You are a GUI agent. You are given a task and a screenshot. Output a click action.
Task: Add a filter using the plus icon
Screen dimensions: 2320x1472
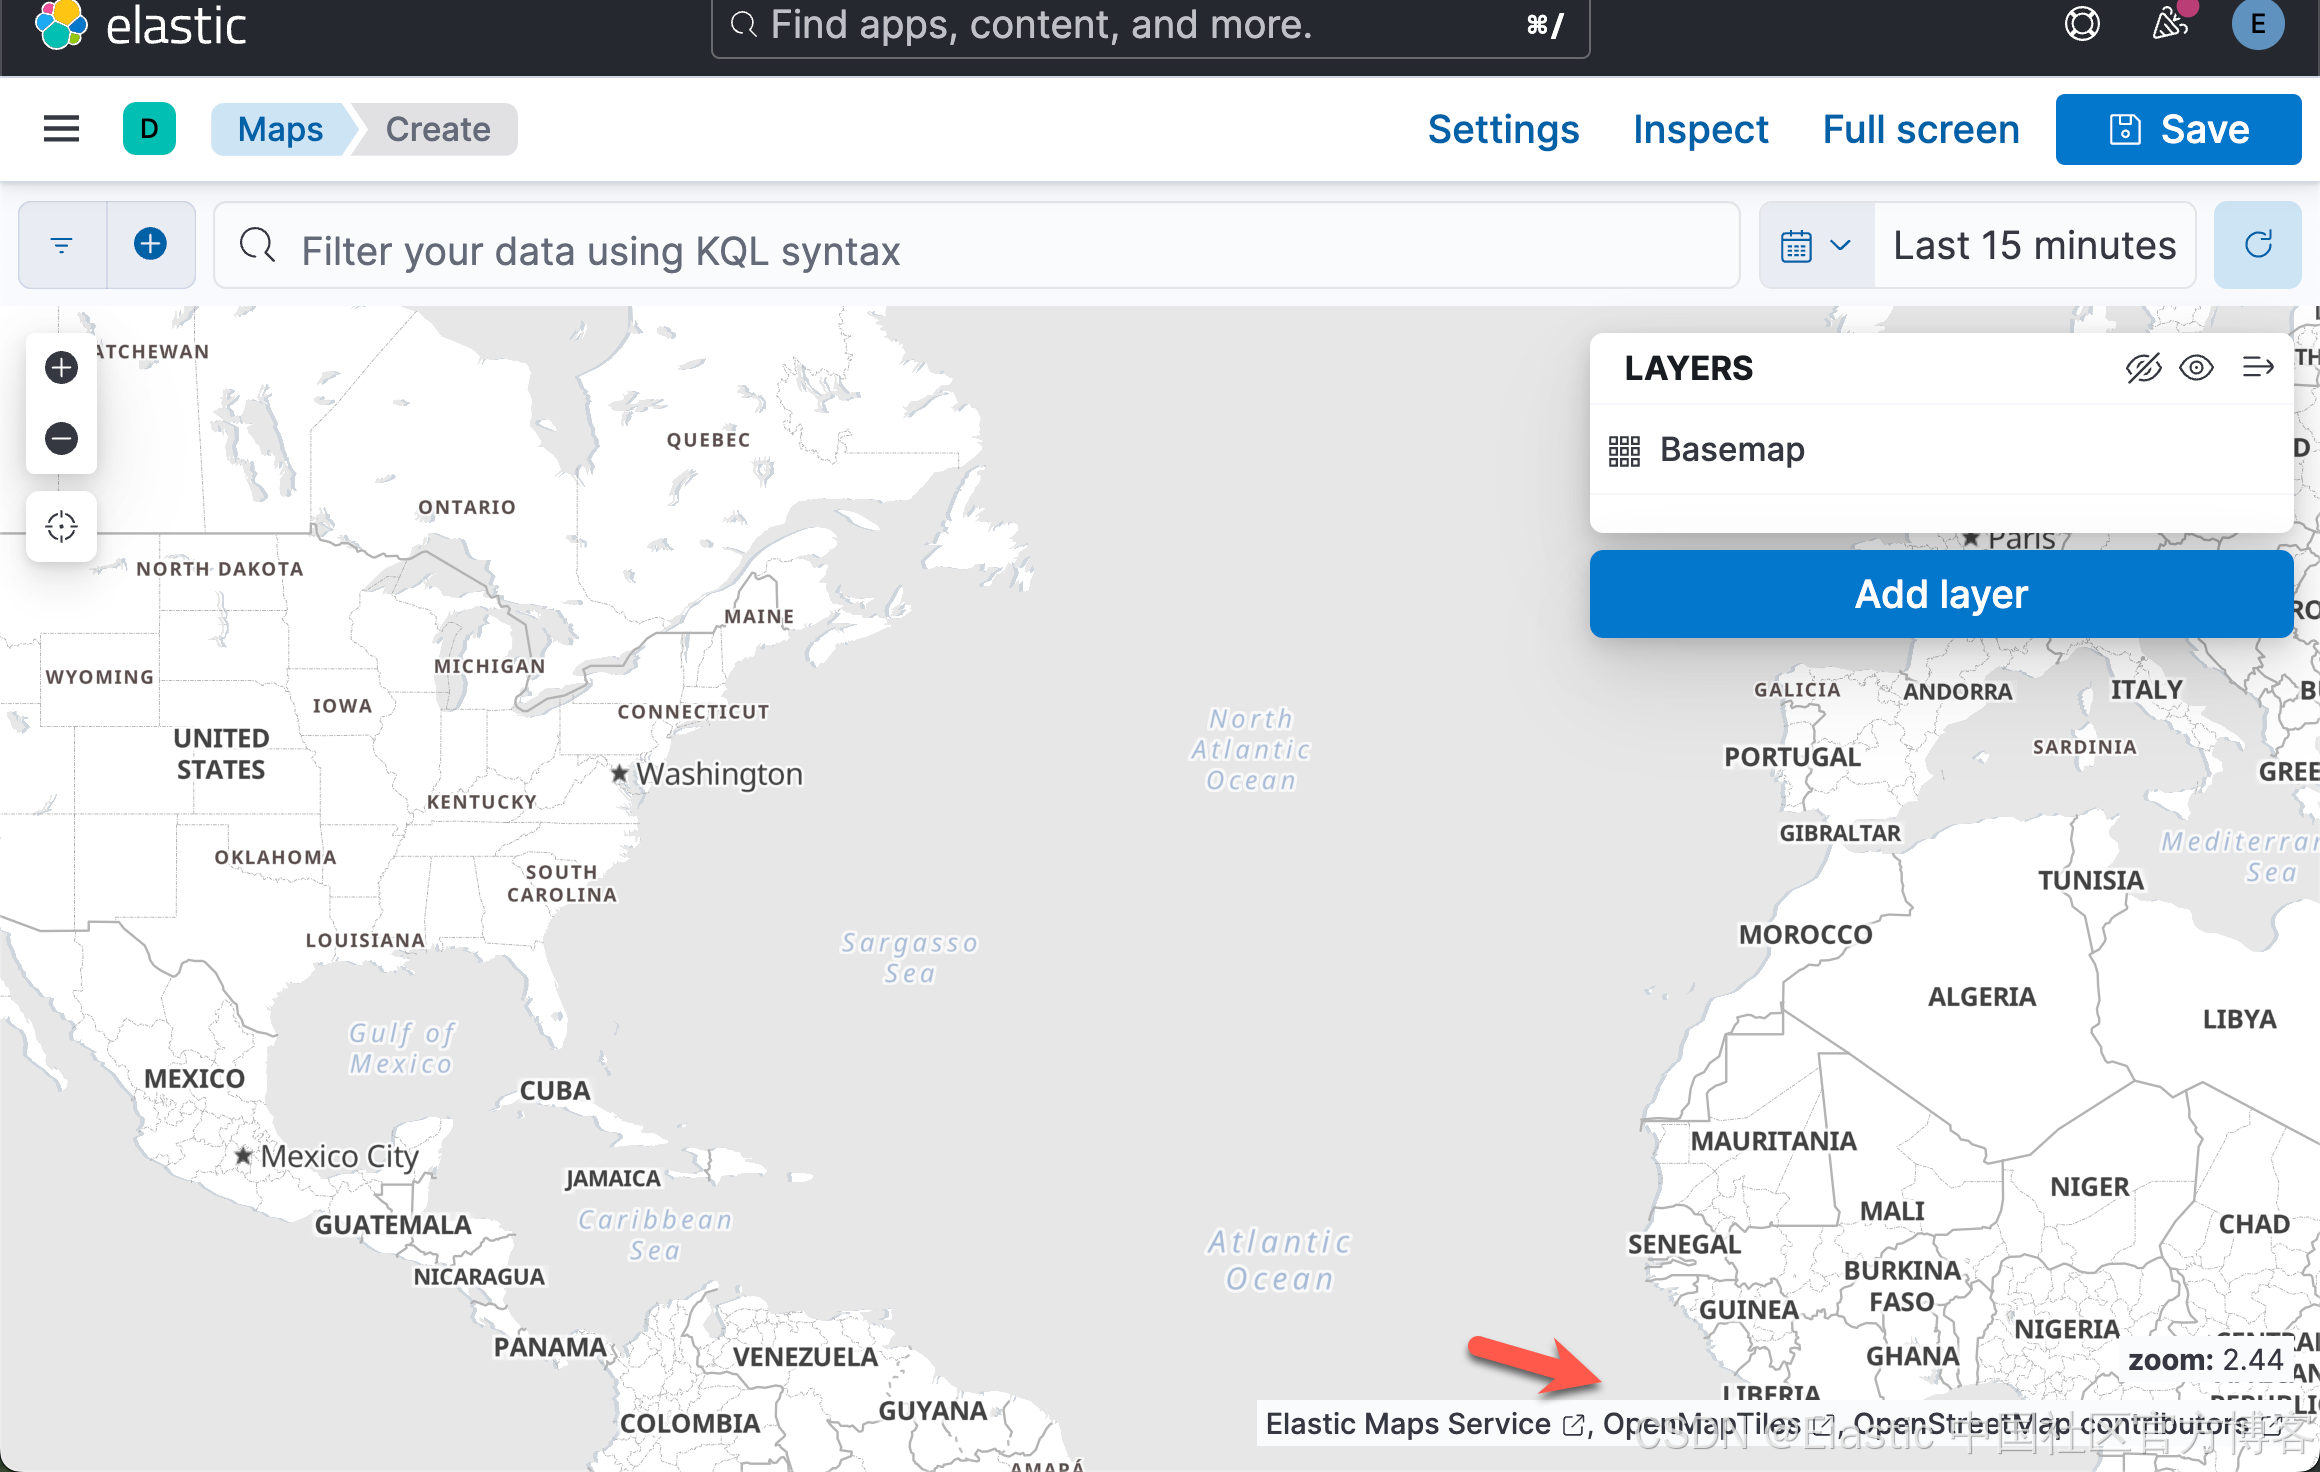click(x=150, y=244)
